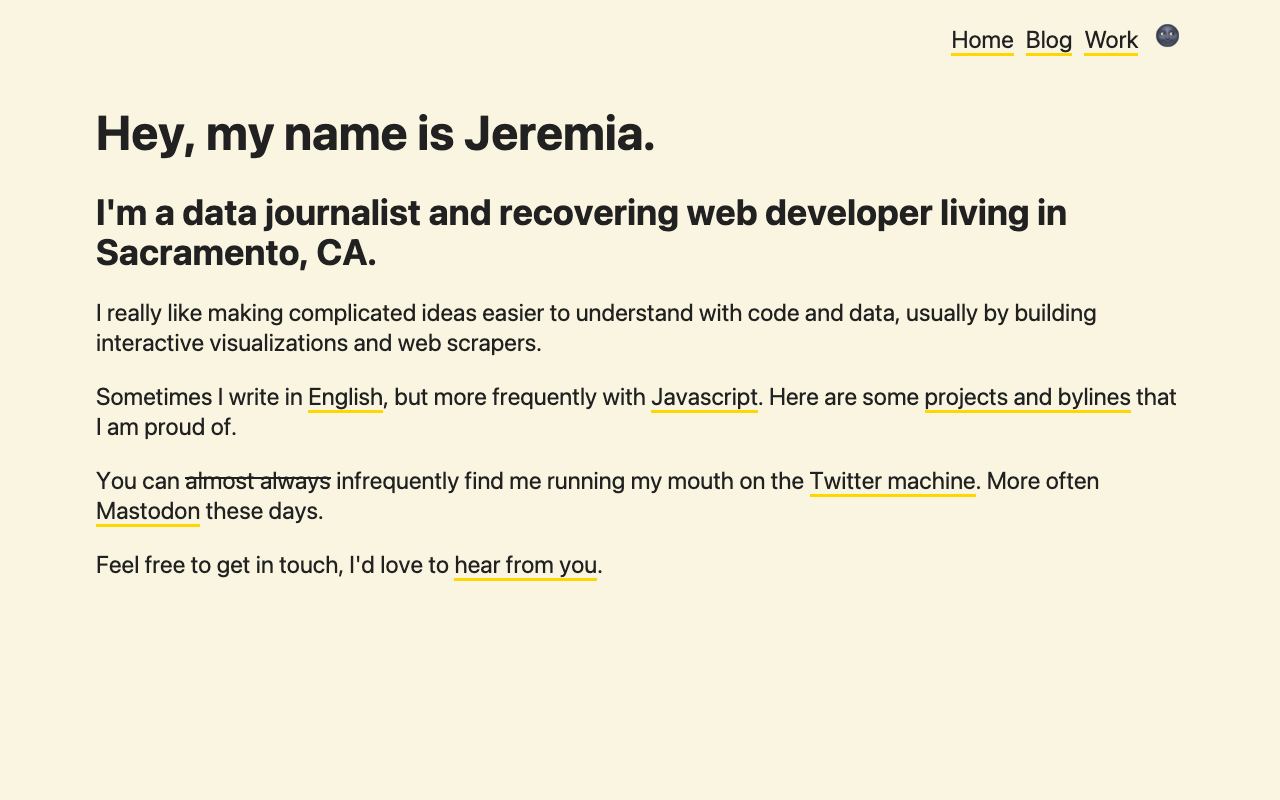Toggle dark mode with the moon icon
The height and width of the screenshot is (800, 1280).
pos(1167,36)
